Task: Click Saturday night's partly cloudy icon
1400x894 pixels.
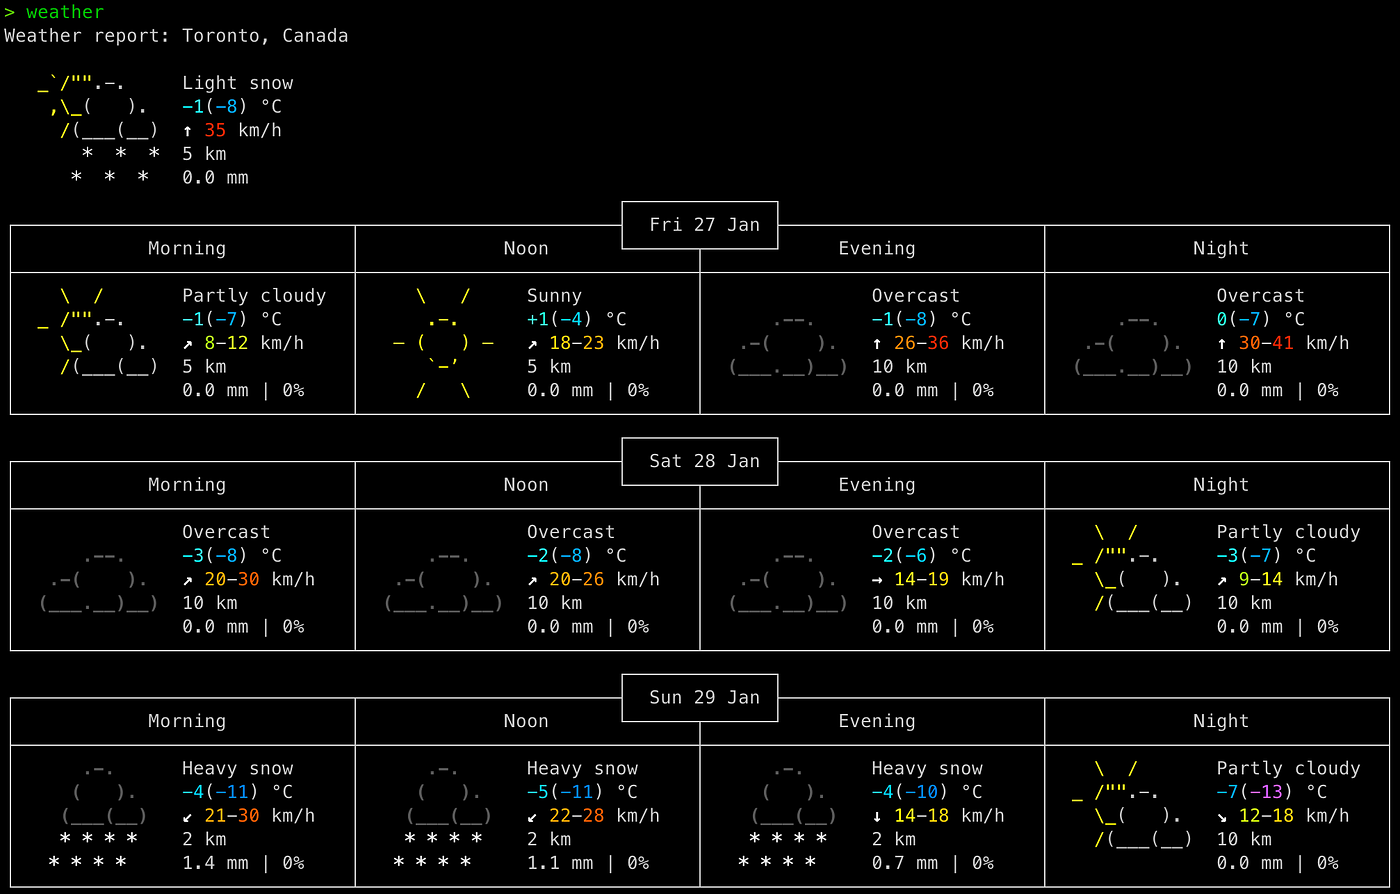Action: [x=1133, y=567]
